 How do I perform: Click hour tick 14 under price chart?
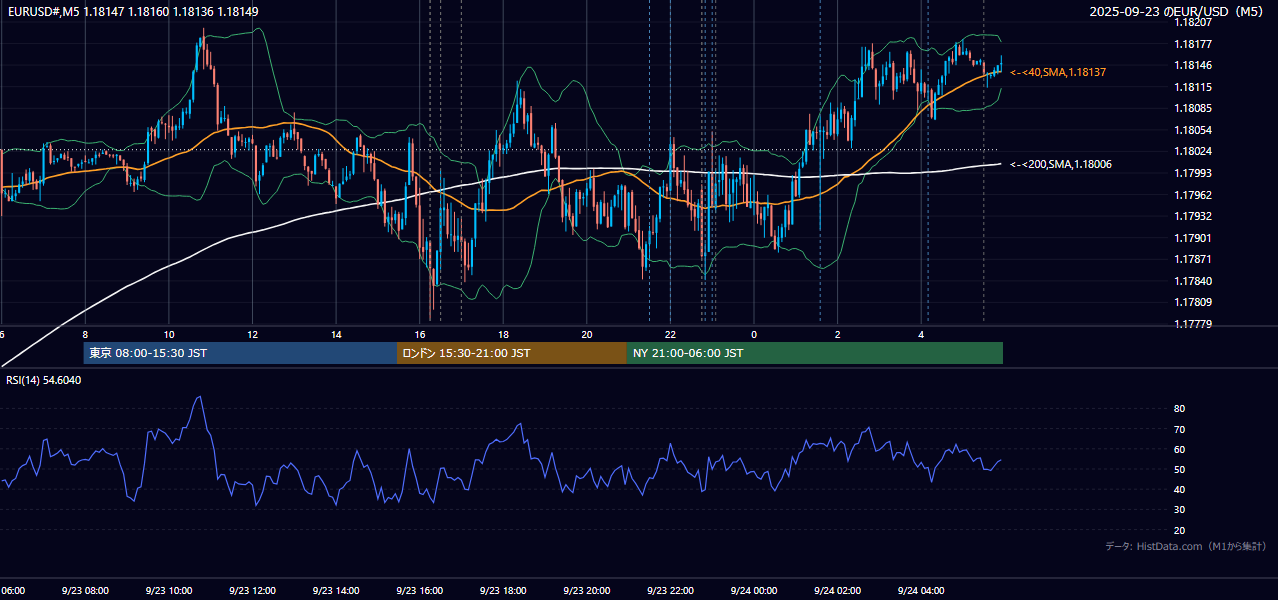click(x=336, y=334)
